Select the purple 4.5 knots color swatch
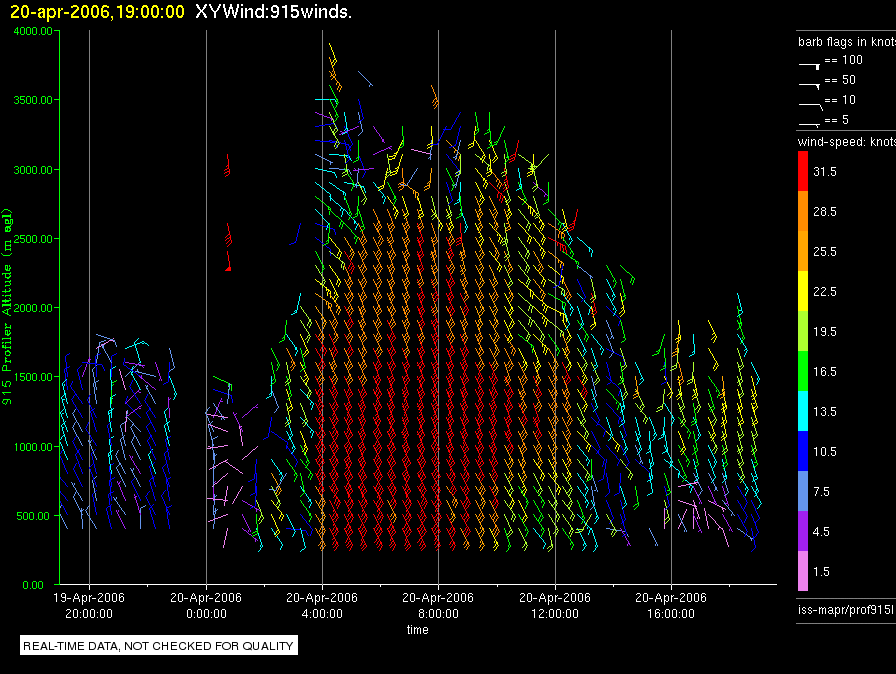The height and width of the screenshot is (674, 896). pyautogui.click(x=803, y=531)
